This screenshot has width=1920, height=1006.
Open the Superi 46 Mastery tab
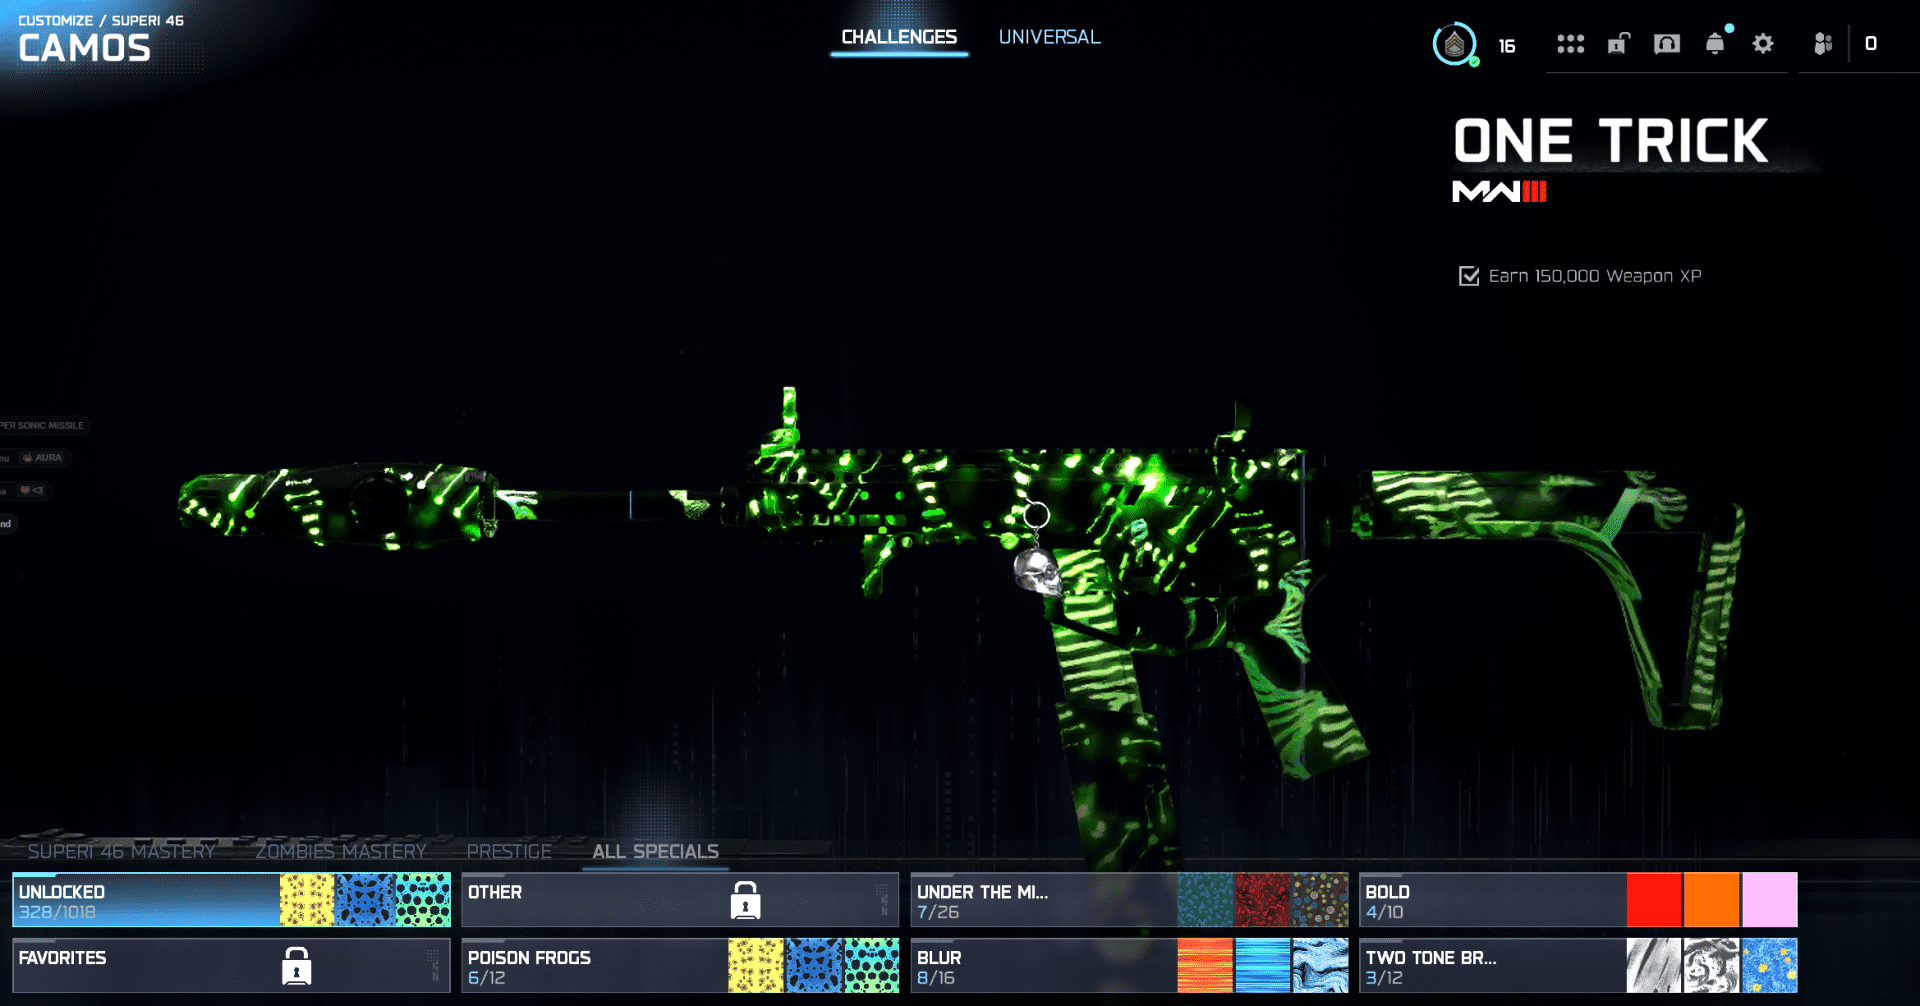point(121,851)
